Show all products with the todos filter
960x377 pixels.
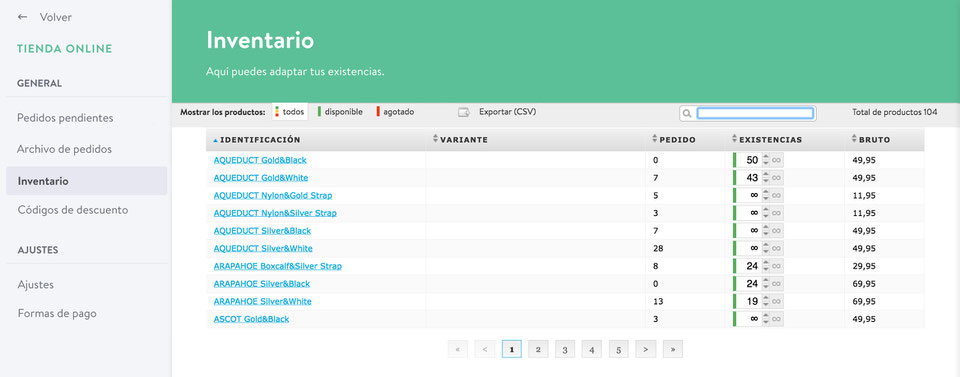[x=289, y=112]
